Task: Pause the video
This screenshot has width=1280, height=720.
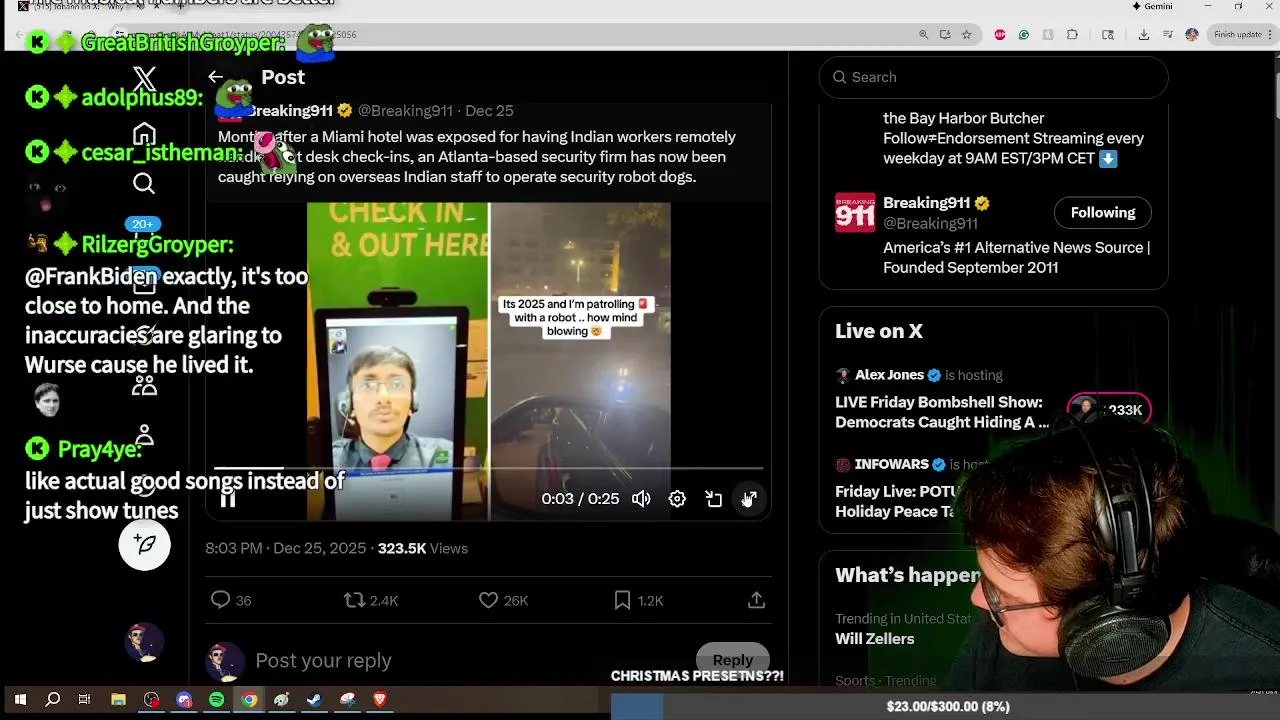Action: pyautogui.click(x=228, y=499)
